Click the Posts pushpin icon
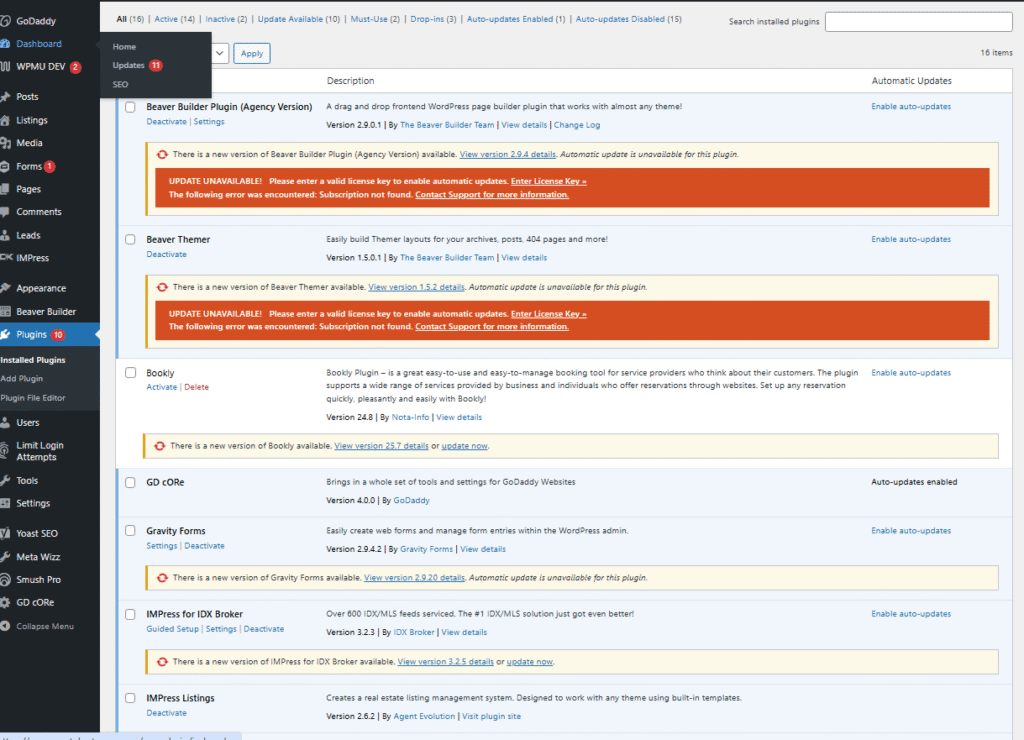 [x=5, y=97]
